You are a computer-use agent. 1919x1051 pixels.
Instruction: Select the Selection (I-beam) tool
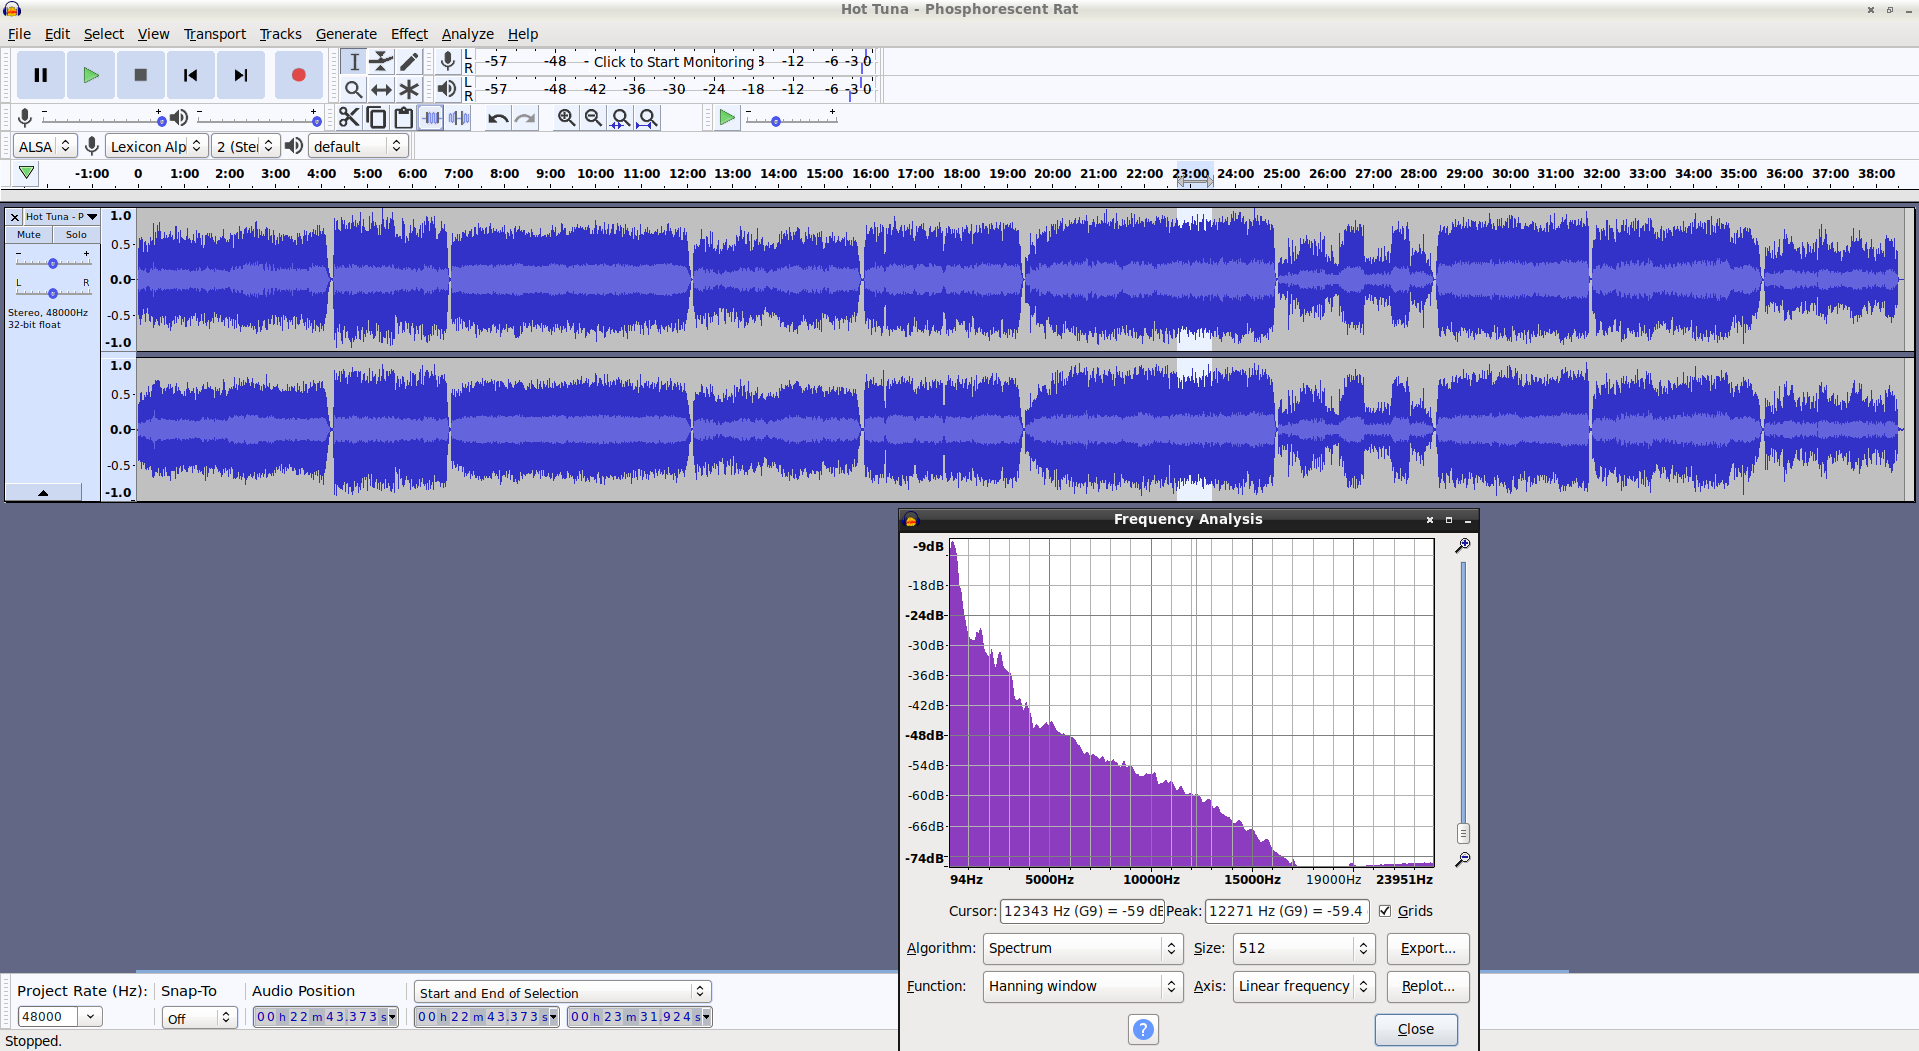(353, 61)
